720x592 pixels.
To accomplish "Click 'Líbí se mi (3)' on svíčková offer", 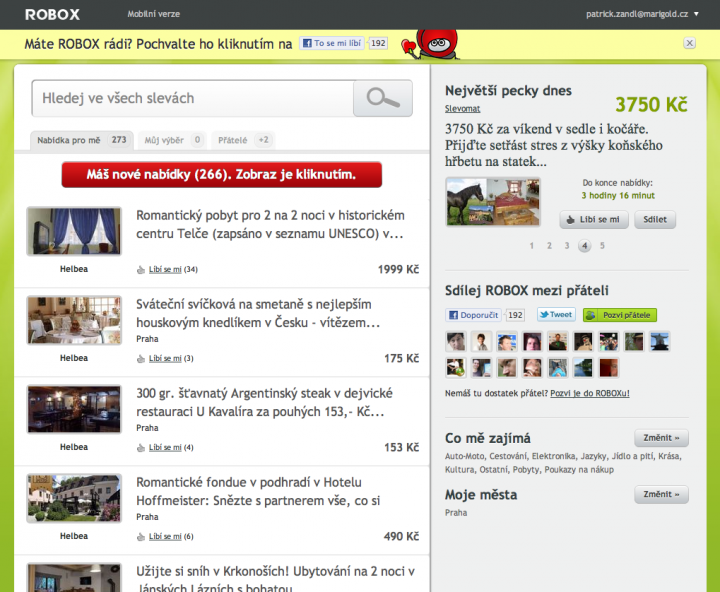I will (x=171, y=359).
